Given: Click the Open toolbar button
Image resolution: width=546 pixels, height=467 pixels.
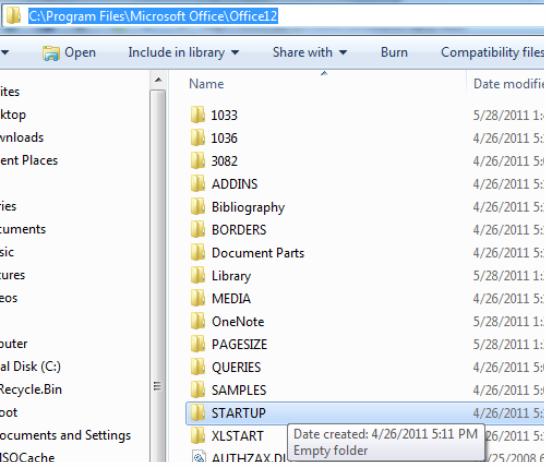Looking at the screenshot, I should click(69, 53).
